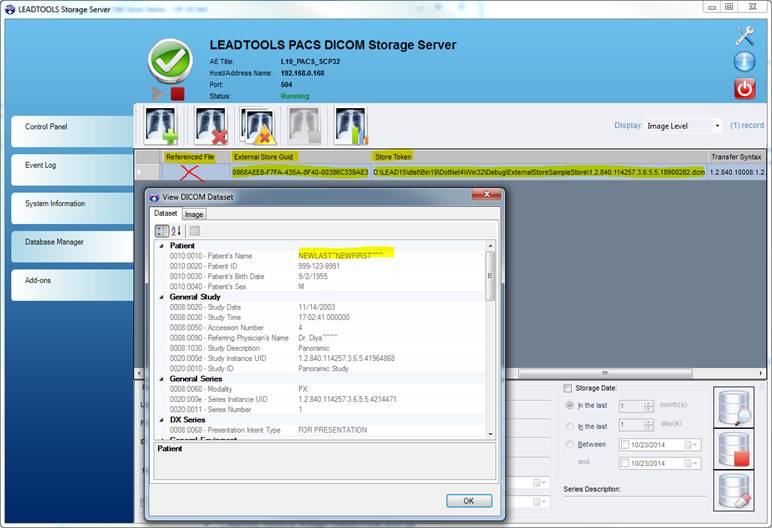Open the Between start date calendar dropdown

click(x=691, y=445)
